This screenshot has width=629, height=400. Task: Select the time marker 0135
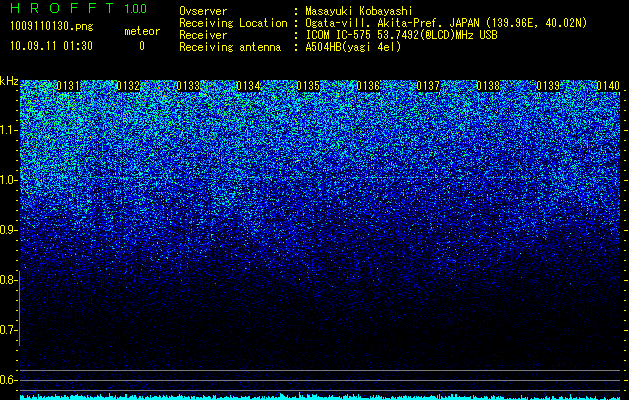click(x=308, y=86)
